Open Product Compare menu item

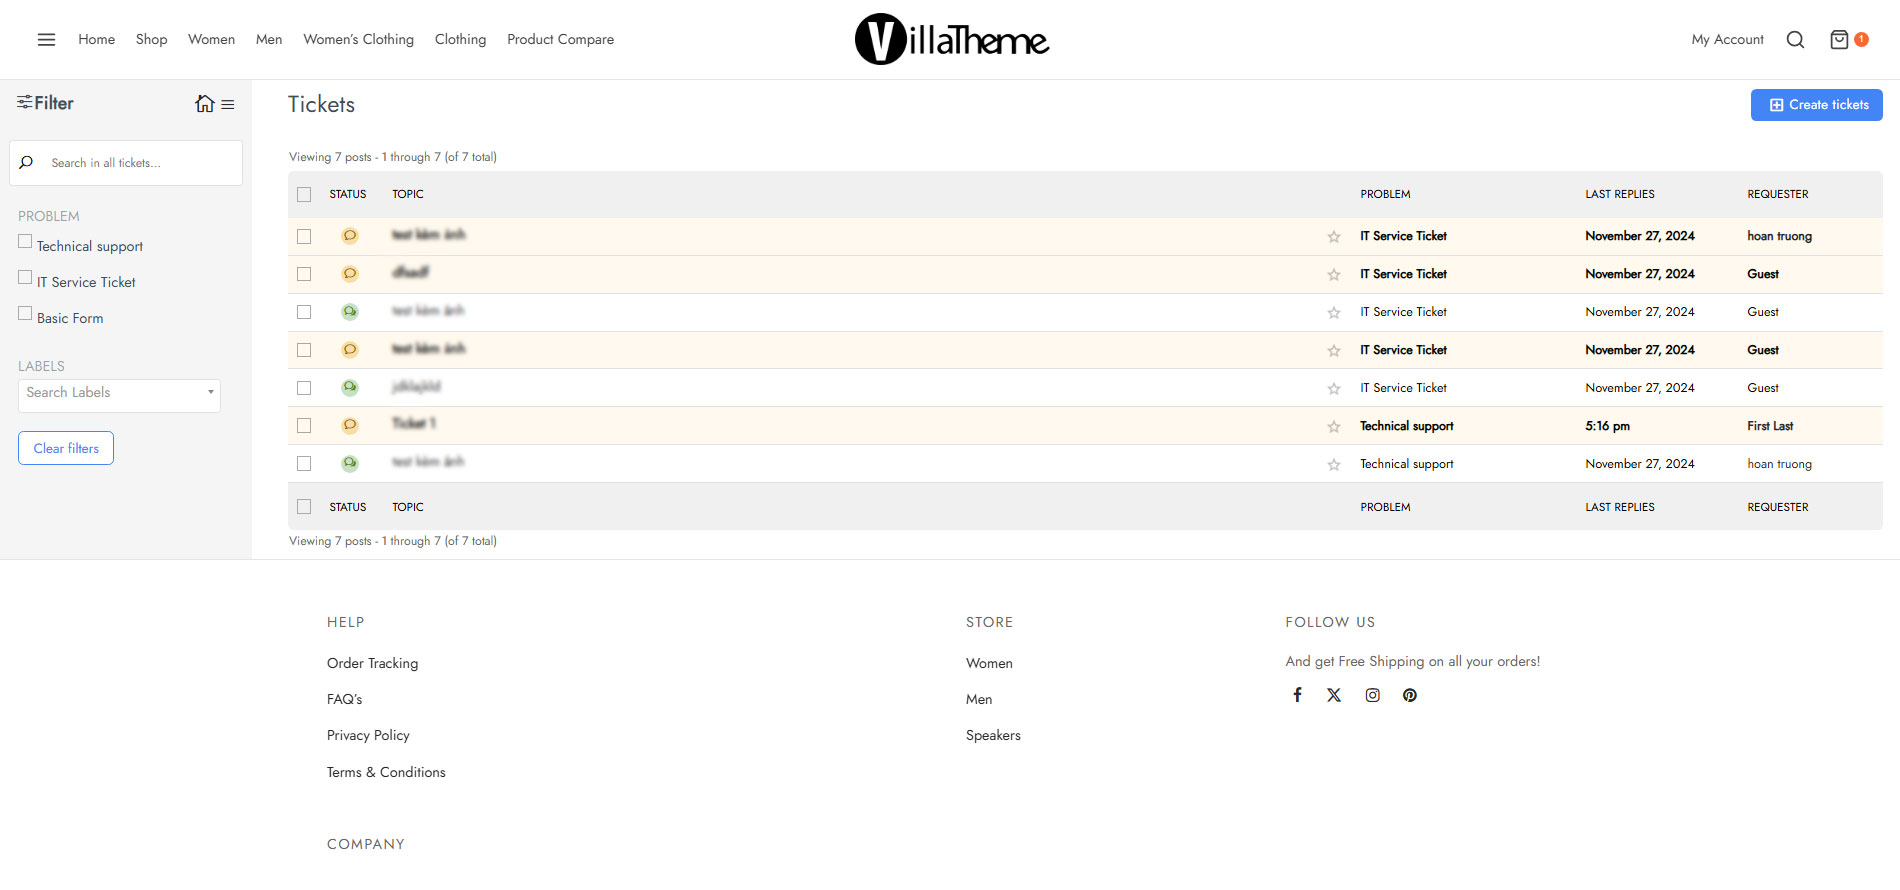click(561, 40)
